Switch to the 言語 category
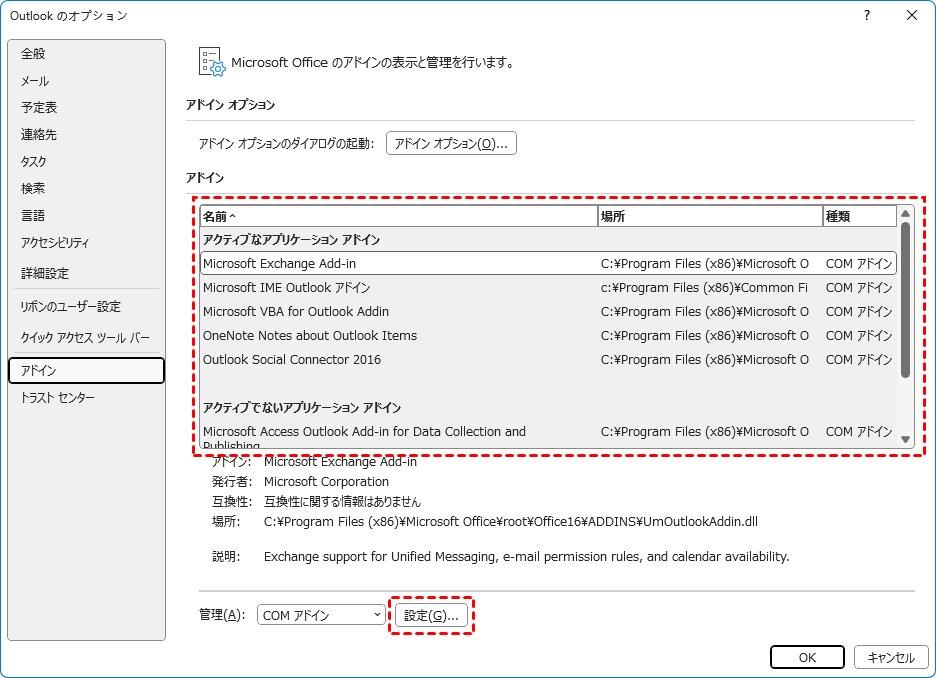The height and width of the screenshot is (678, 936). point(87,215)
